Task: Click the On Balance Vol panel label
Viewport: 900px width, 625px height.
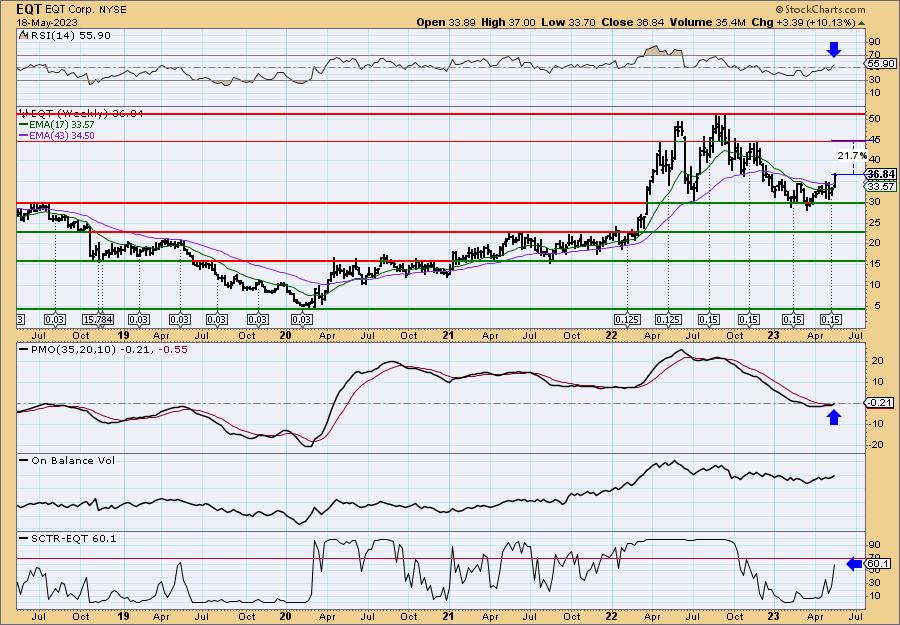Action: point(67,460)
